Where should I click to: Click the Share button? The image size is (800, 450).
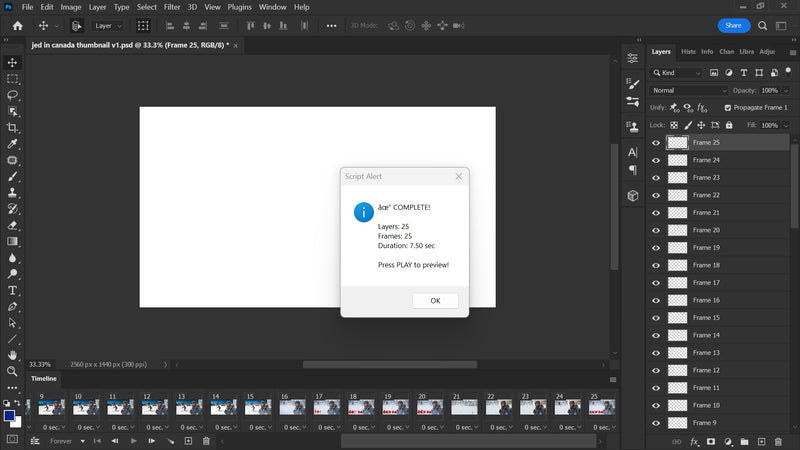click(x=734, y=25)
